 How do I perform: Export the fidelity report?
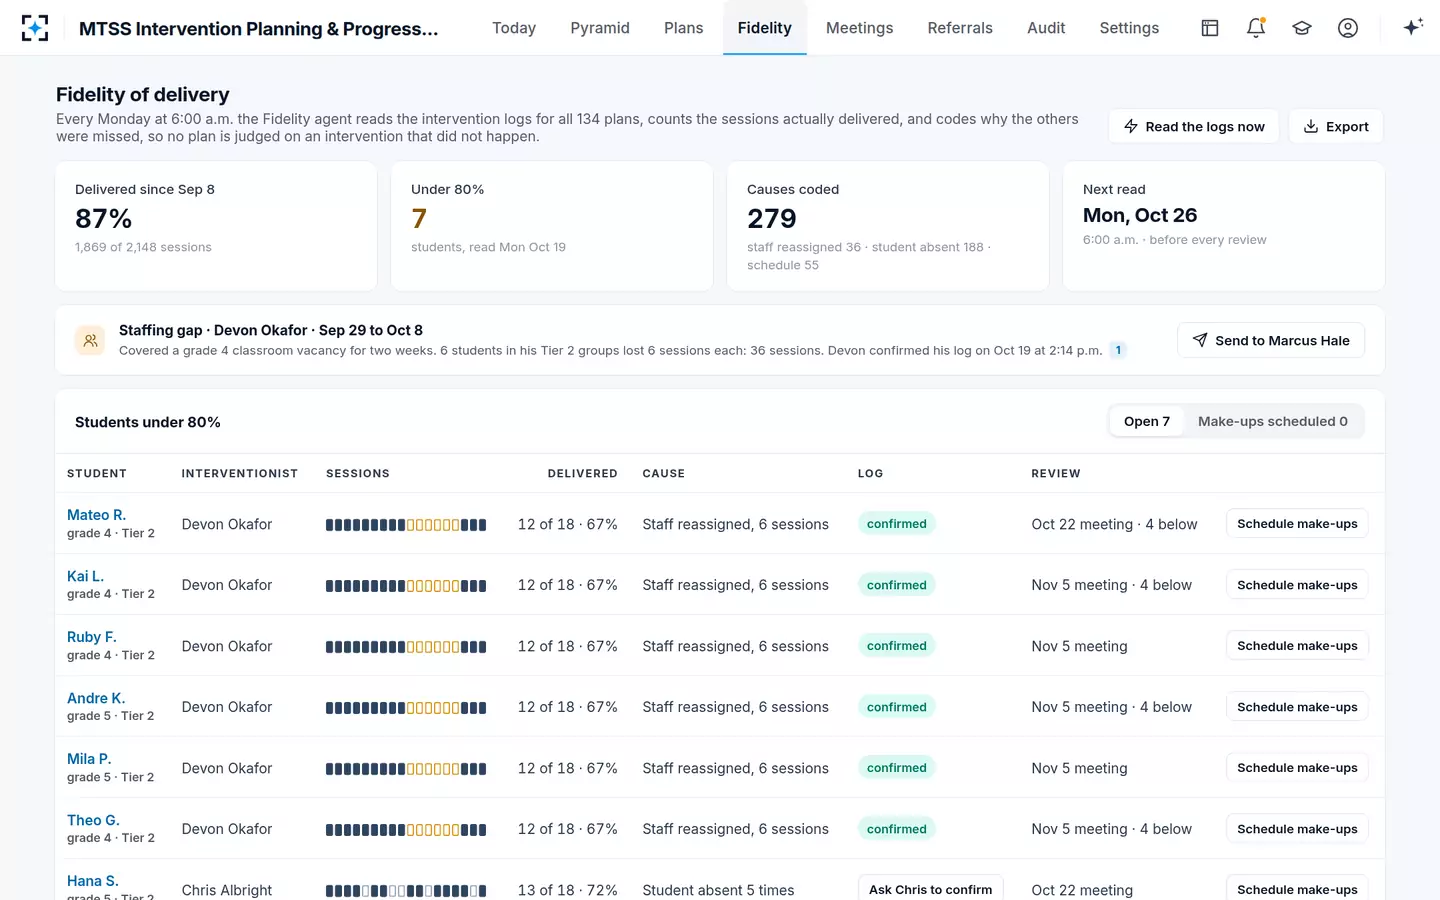1336,126
